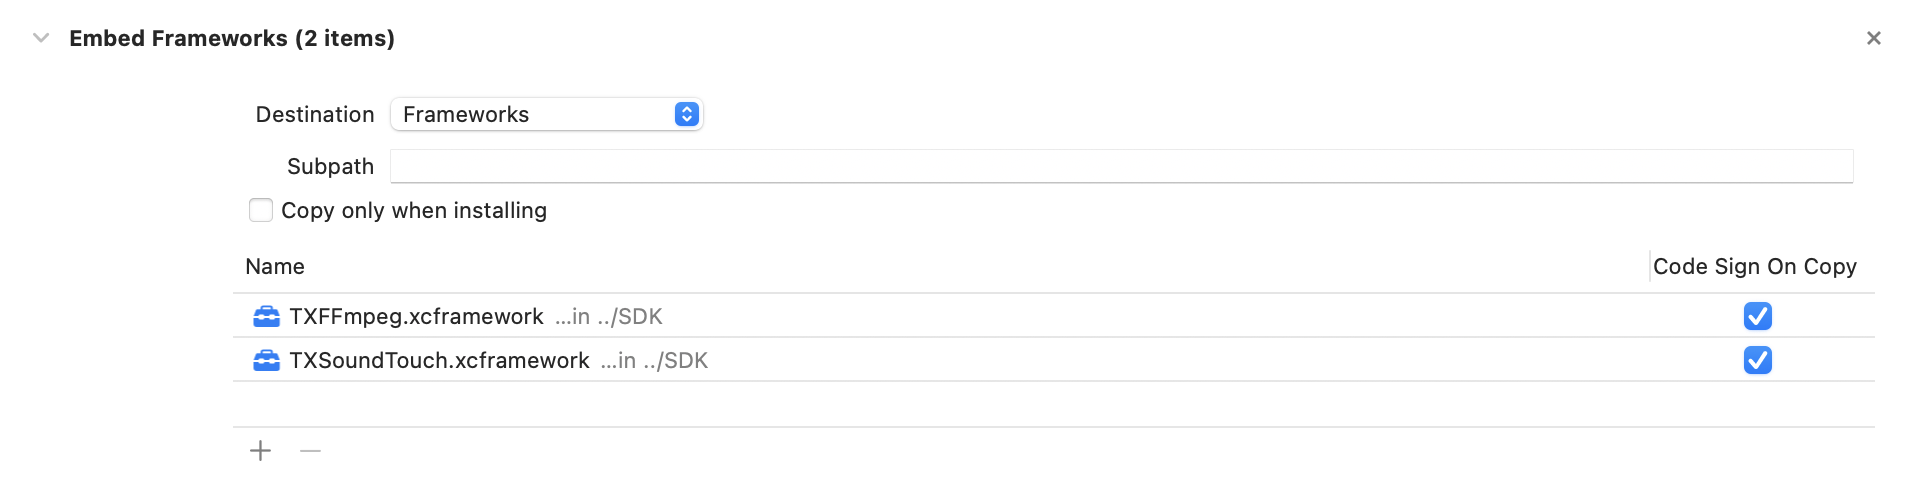Collapse the Embed Frameworks section chevron
Image resolution: width=1908 pixels, height=480 pixels.
(41, 38)
